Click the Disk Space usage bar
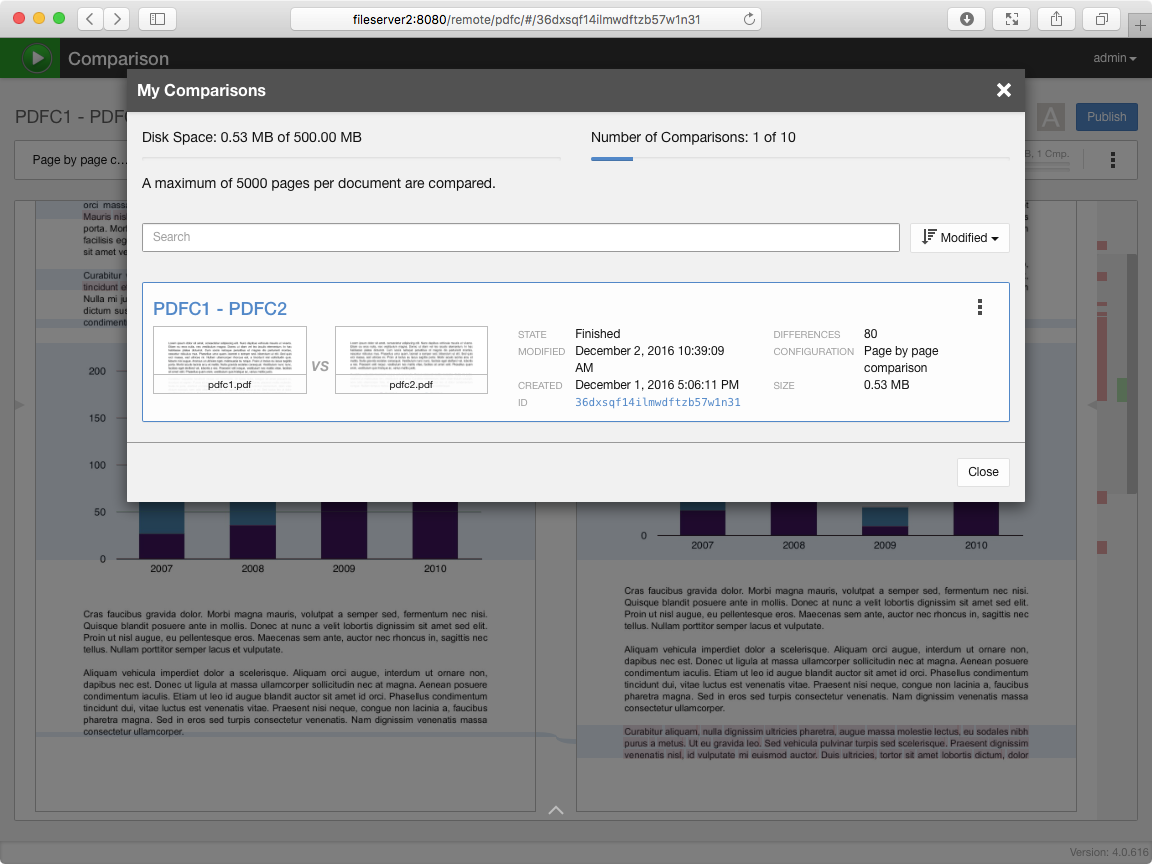Viewport: 1152px width, 864px height. click(351, 159)
